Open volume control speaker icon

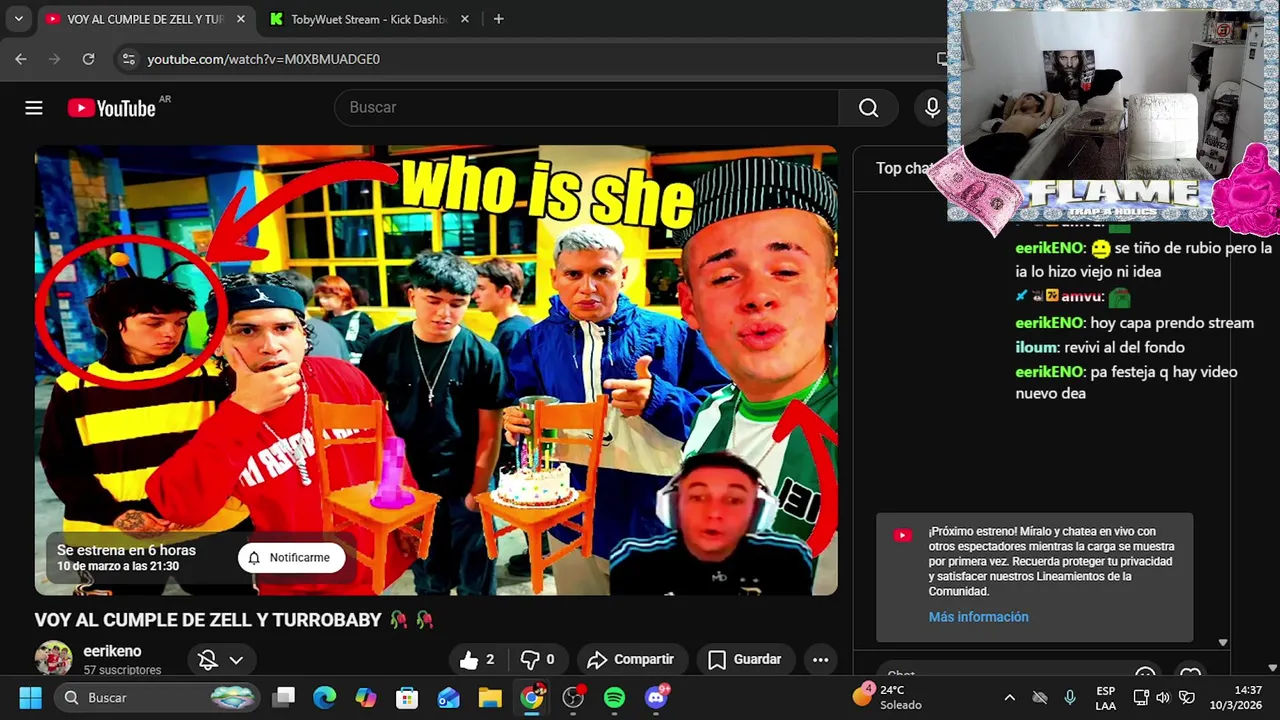pos(1163,697)
